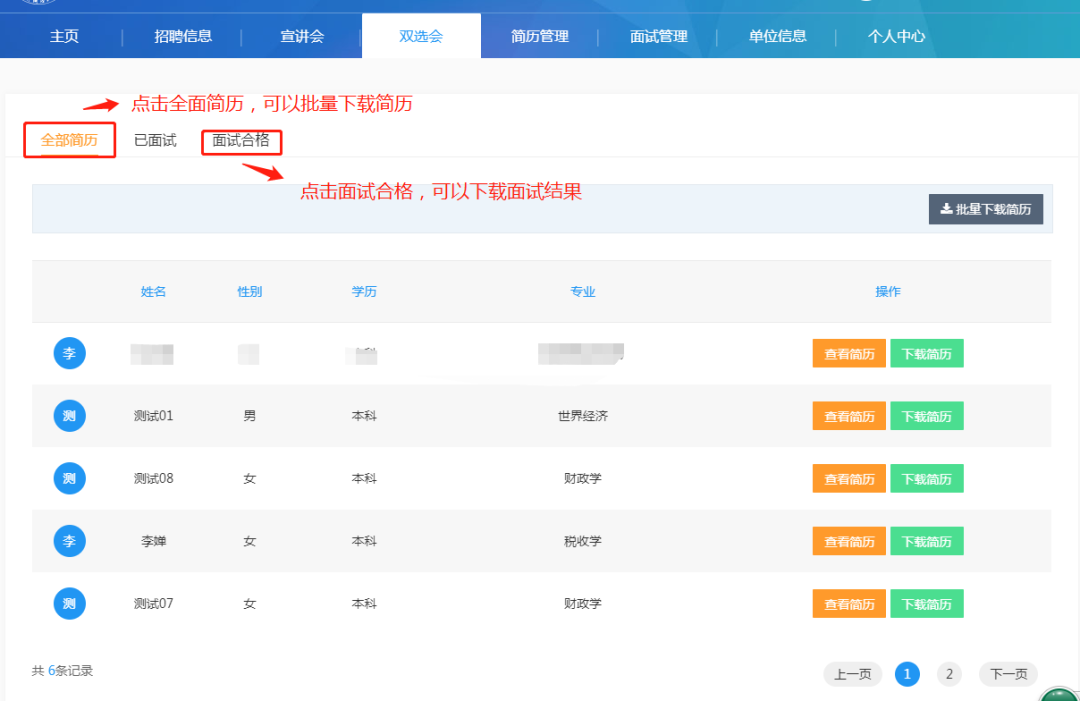Select the 面试合格 tab
This screenshot has height=701, width=1080.
pos(241,141)
